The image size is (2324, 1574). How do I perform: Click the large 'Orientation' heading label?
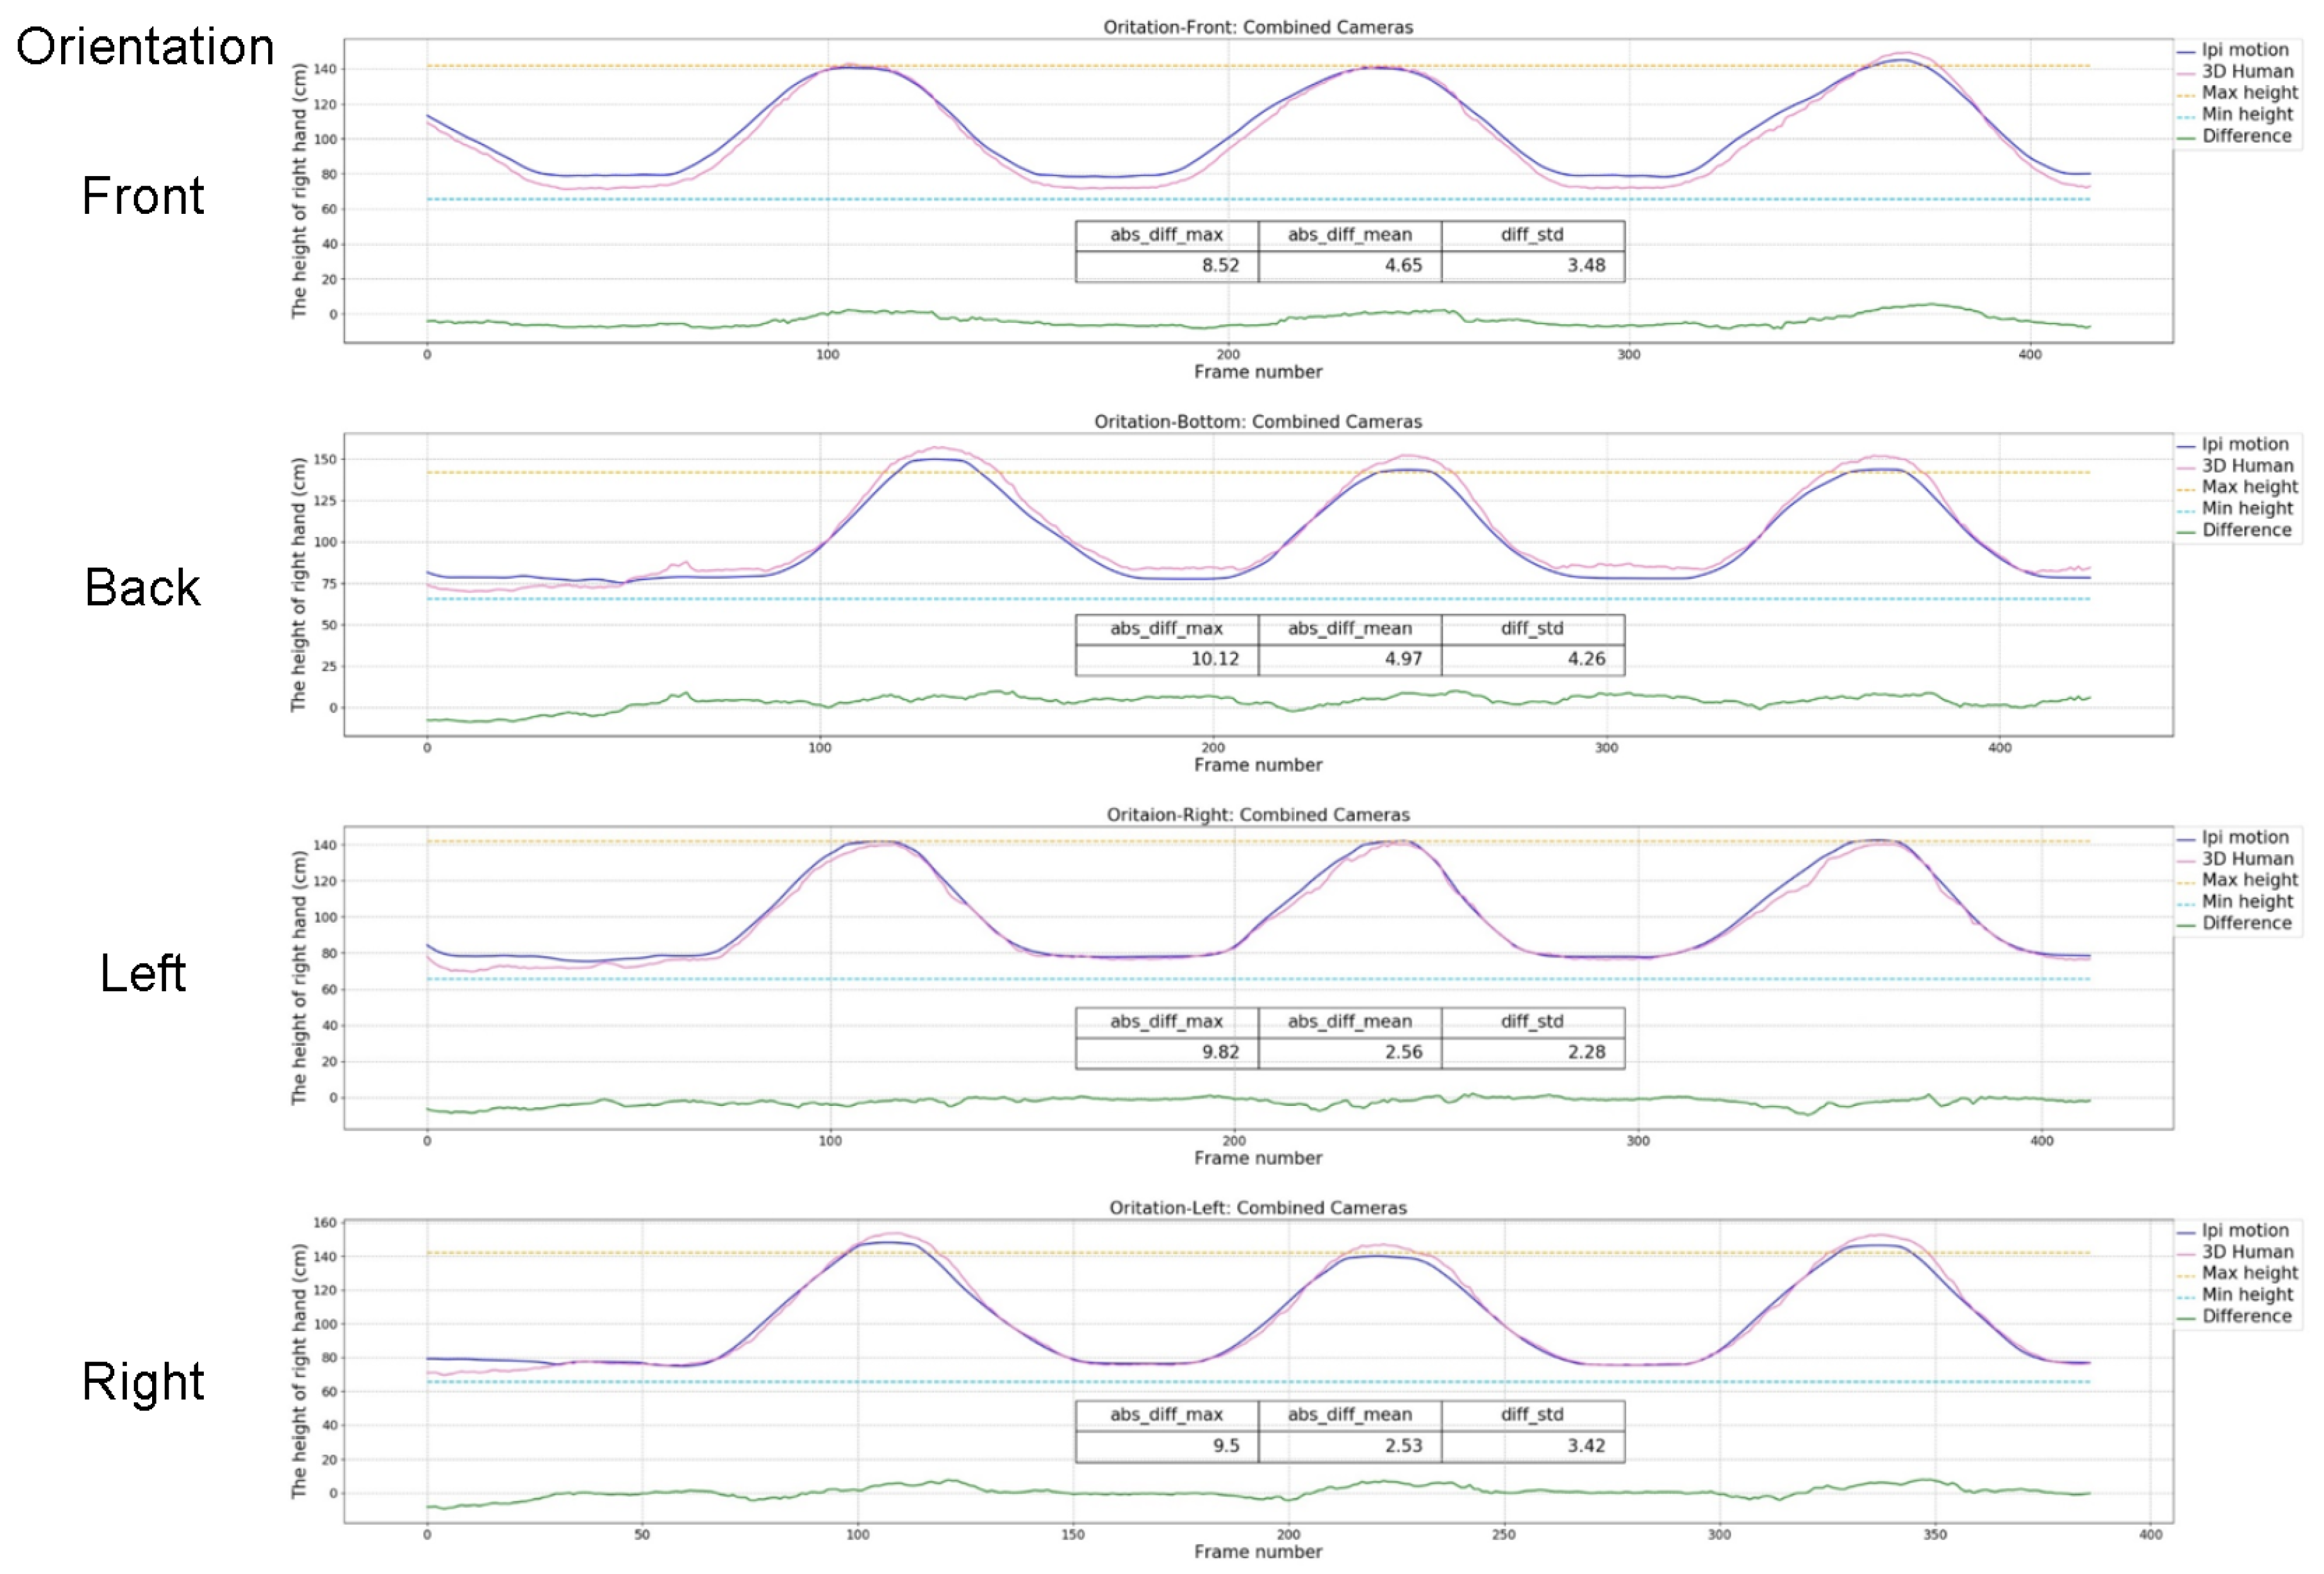(145, 47)
